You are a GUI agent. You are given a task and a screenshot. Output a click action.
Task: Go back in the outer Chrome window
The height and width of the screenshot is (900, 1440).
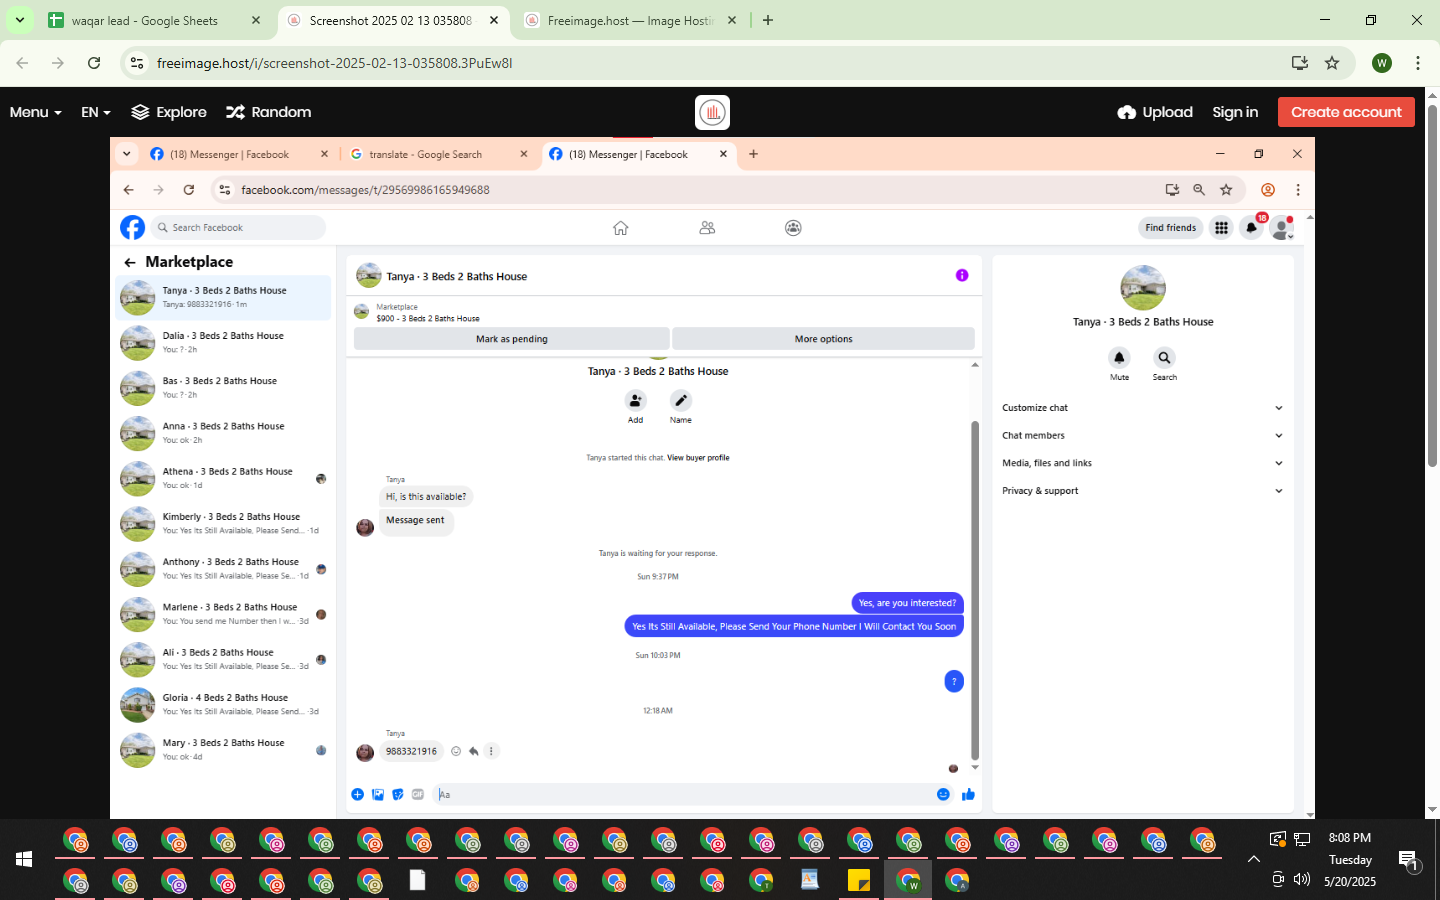[x=22, y=63]
